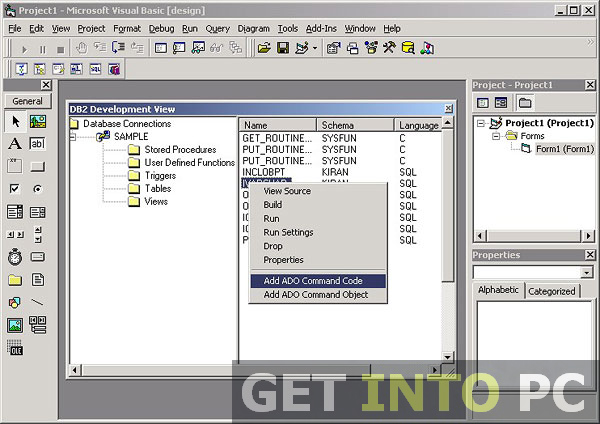The height and width of the screenshot is (424, 600).
Task: Collapse the Forms folder node
Action: [x=496, y=136]
